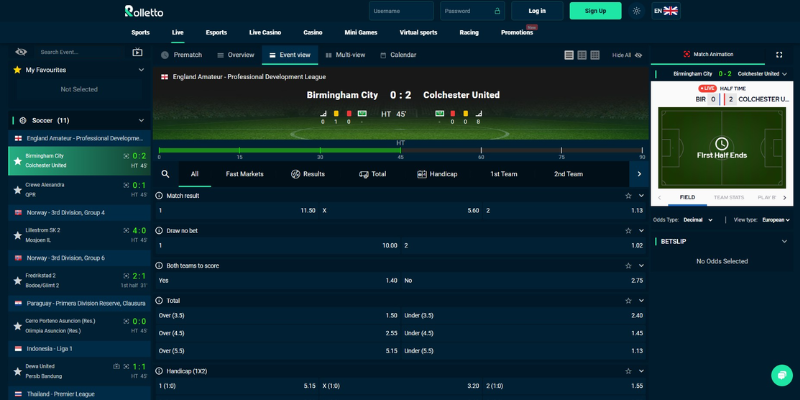
Task: Click the field icon next to Crewe Alexandra score
Action: [x=126, y=185]
